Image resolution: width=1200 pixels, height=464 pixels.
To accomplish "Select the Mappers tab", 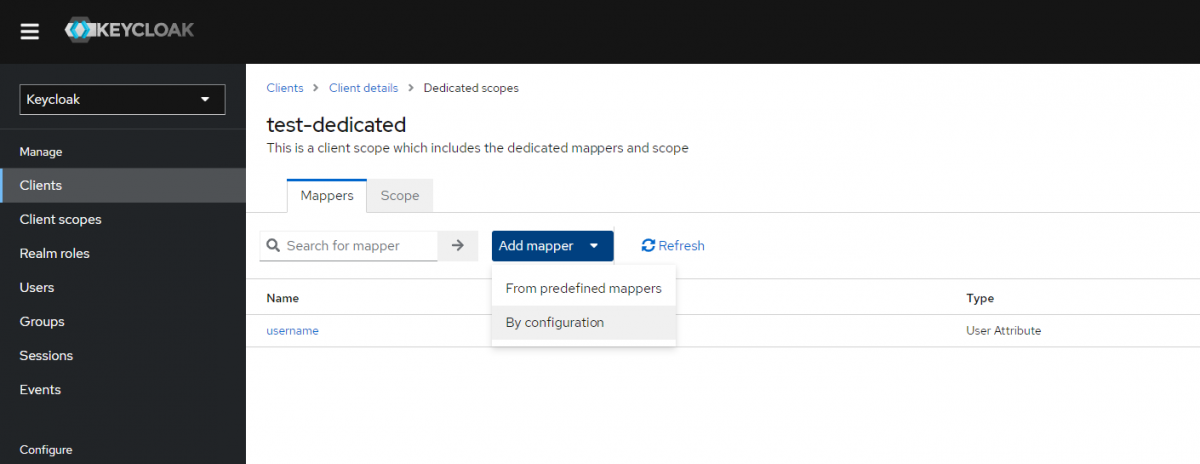I will tap(327, 196).
